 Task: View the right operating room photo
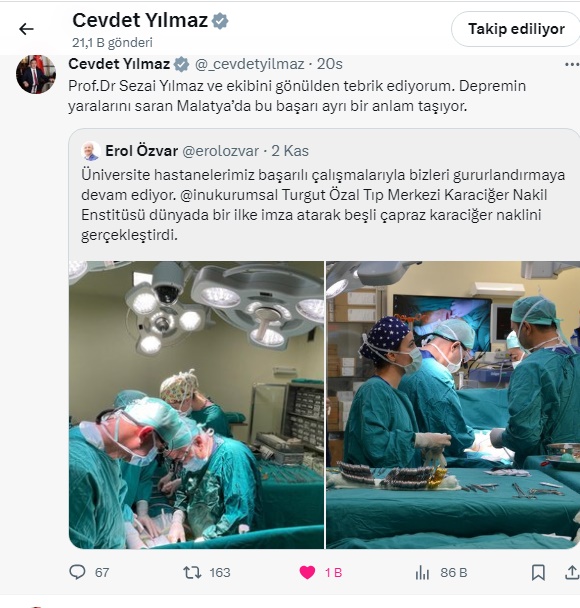click(x=453, y=404)
